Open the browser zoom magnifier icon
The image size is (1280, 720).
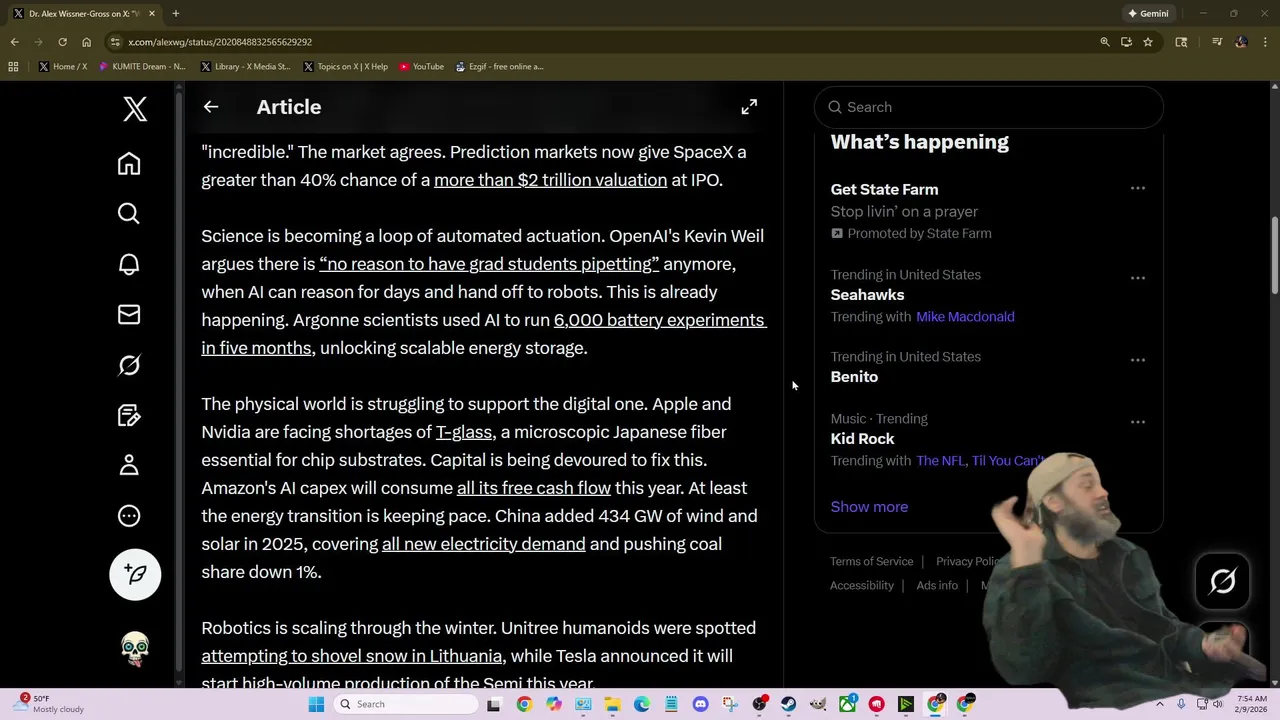[x=1105, y=42]
